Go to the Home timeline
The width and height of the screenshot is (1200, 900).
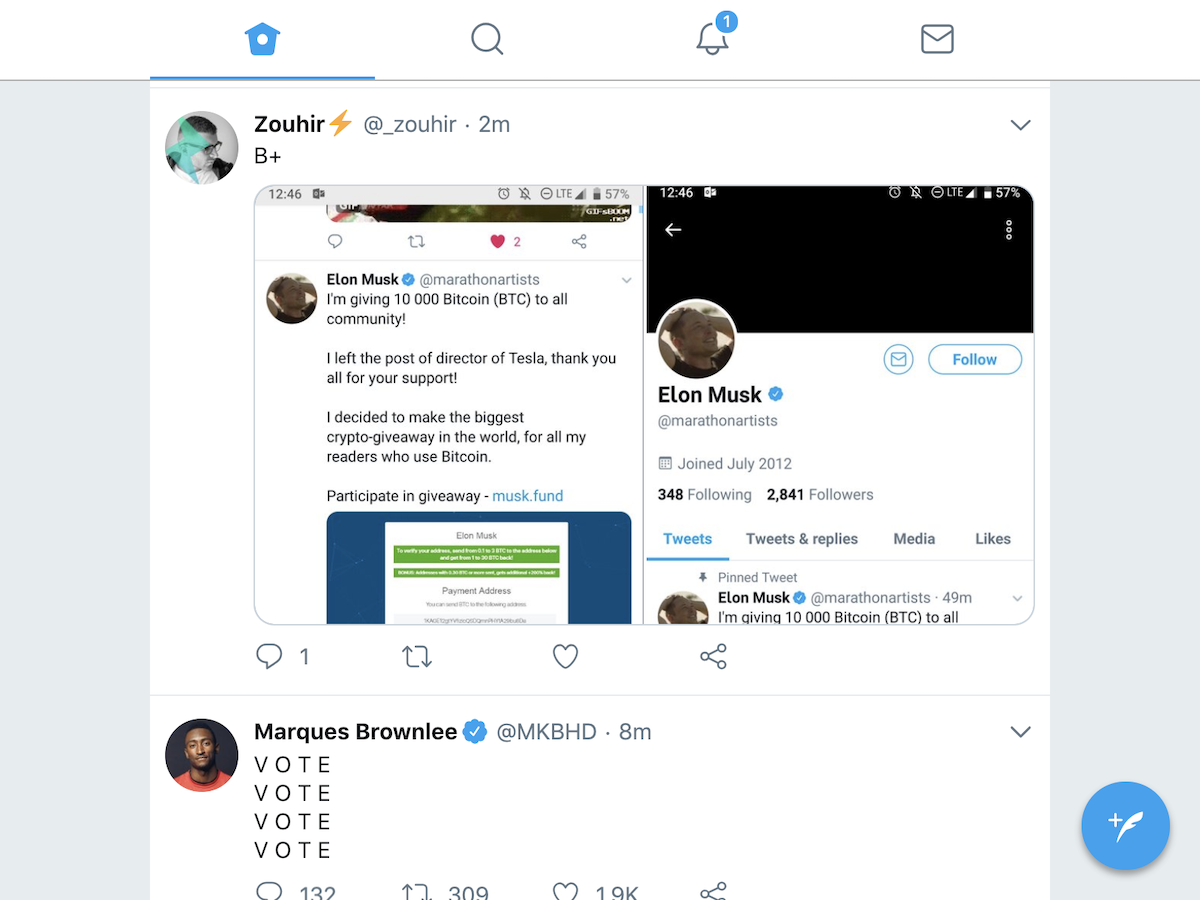[x=262, y=39]
